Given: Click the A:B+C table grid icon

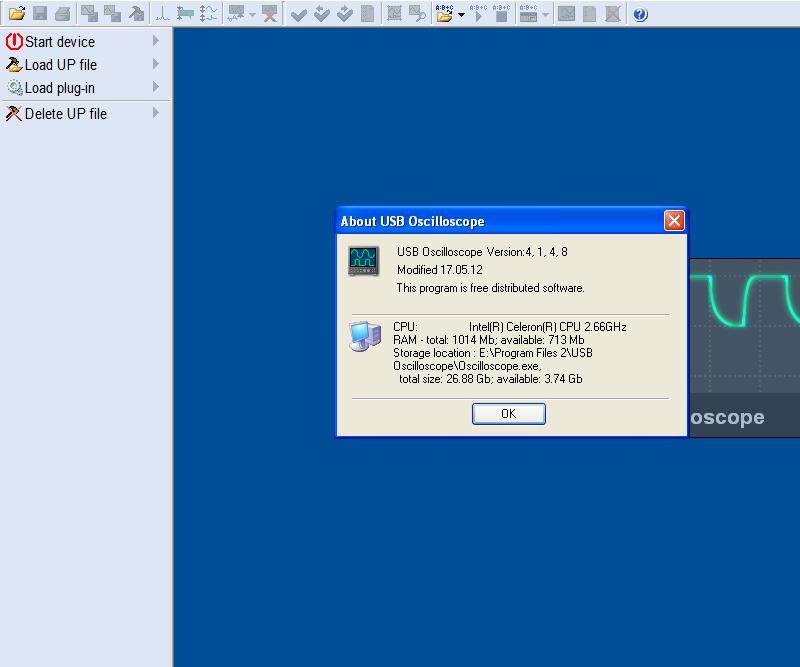Looking at the screenshot, I should click(528, 13).
